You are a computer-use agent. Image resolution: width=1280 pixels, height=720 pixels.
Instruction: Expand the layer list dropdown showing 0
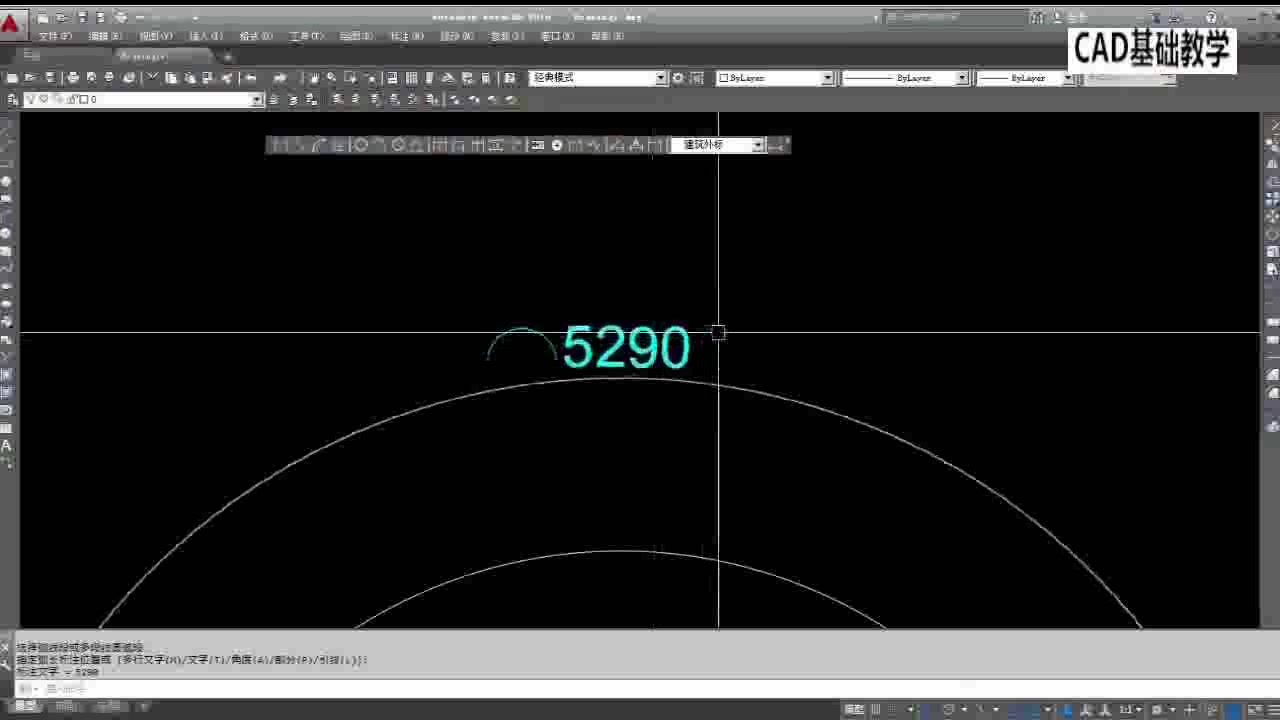point(257,99)
